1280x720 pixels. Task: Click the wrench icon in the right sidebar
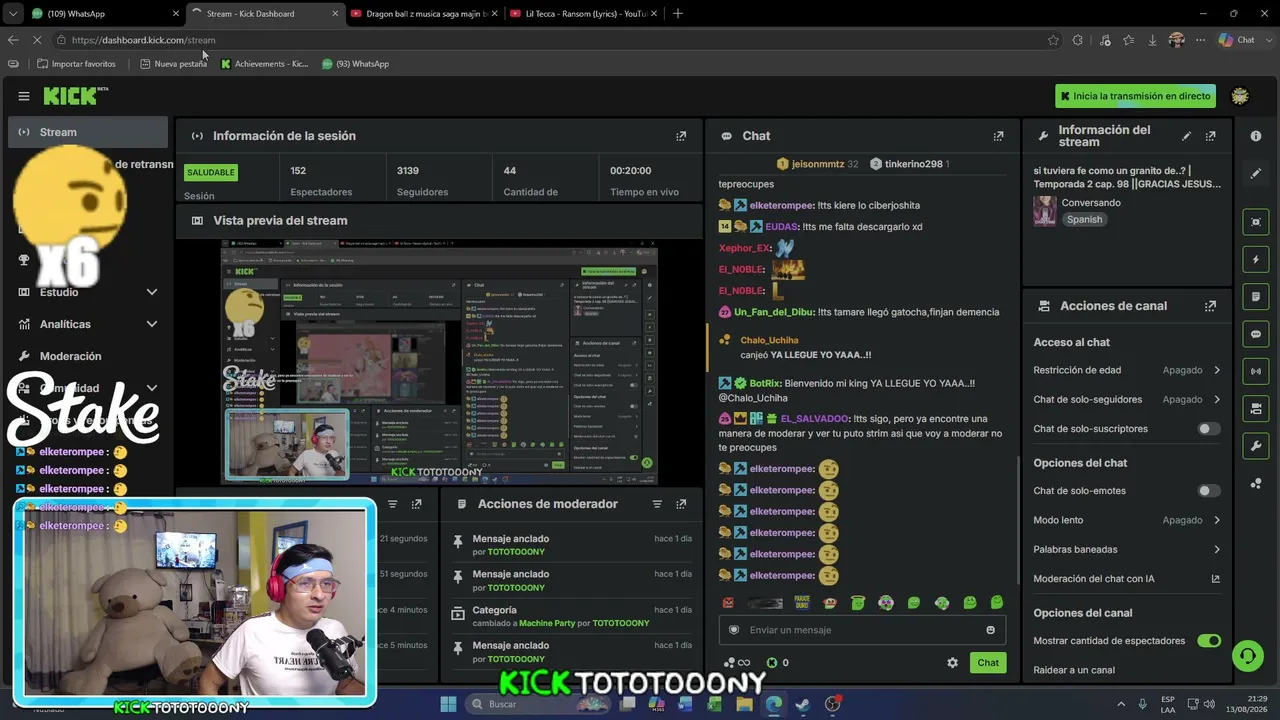coord(1256,446)
